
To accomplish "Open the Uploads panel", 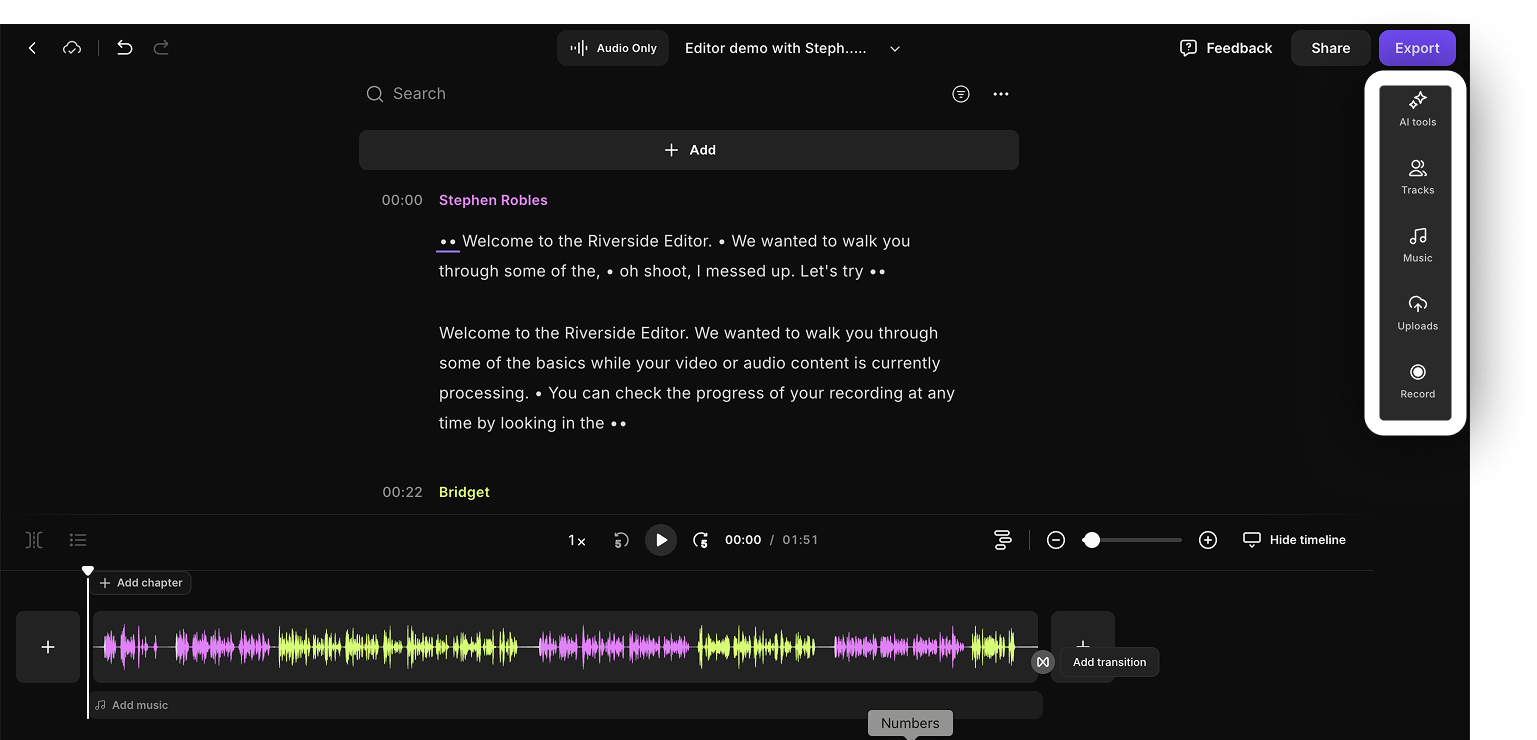I will tap(1417, 312).
